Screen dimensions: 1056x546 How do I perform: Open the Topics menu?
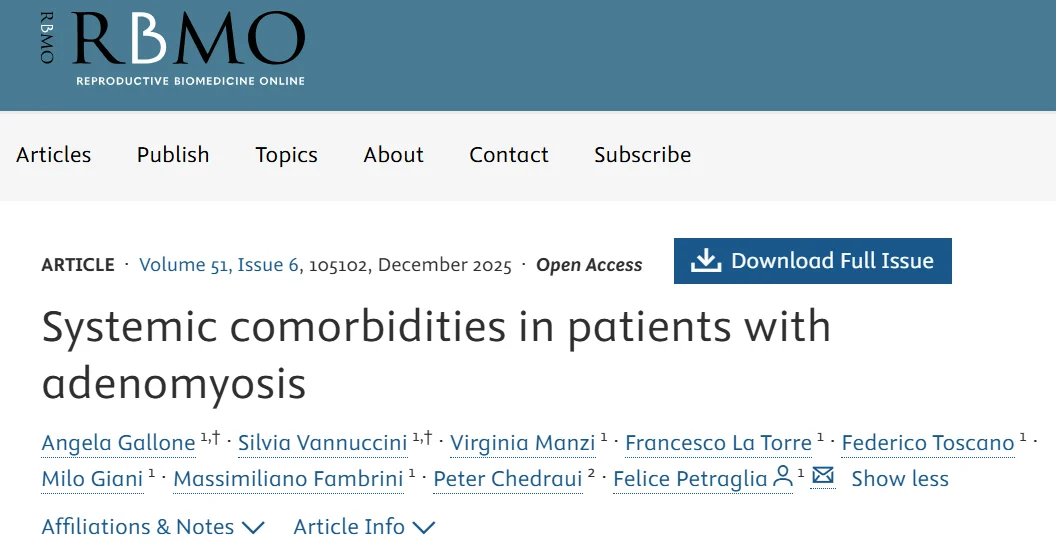coord(286,155)
